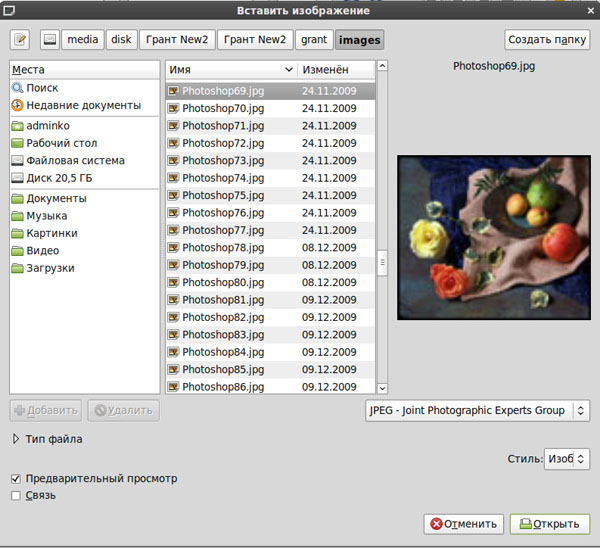The width and height of the screenshot is (600, 548).
Task: Select Photoshop82.jpg in file list
Action: [271, 317]
